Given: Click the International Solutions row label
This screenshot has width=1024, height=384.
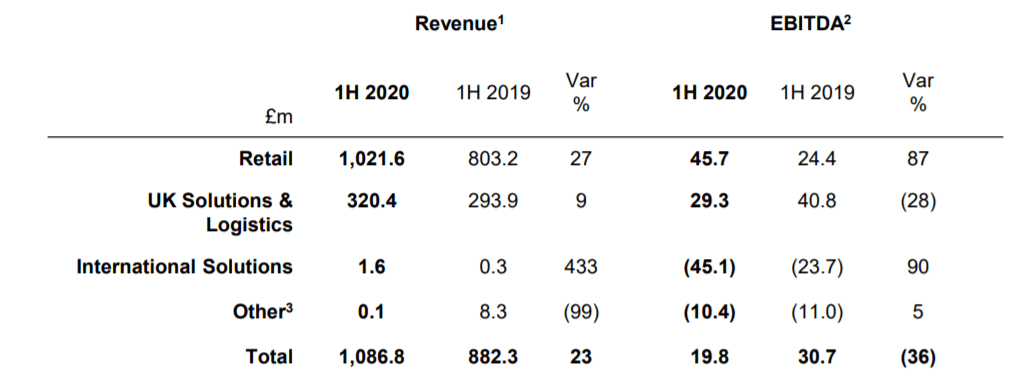Looking at the screenshot, I should click(185, 267).
